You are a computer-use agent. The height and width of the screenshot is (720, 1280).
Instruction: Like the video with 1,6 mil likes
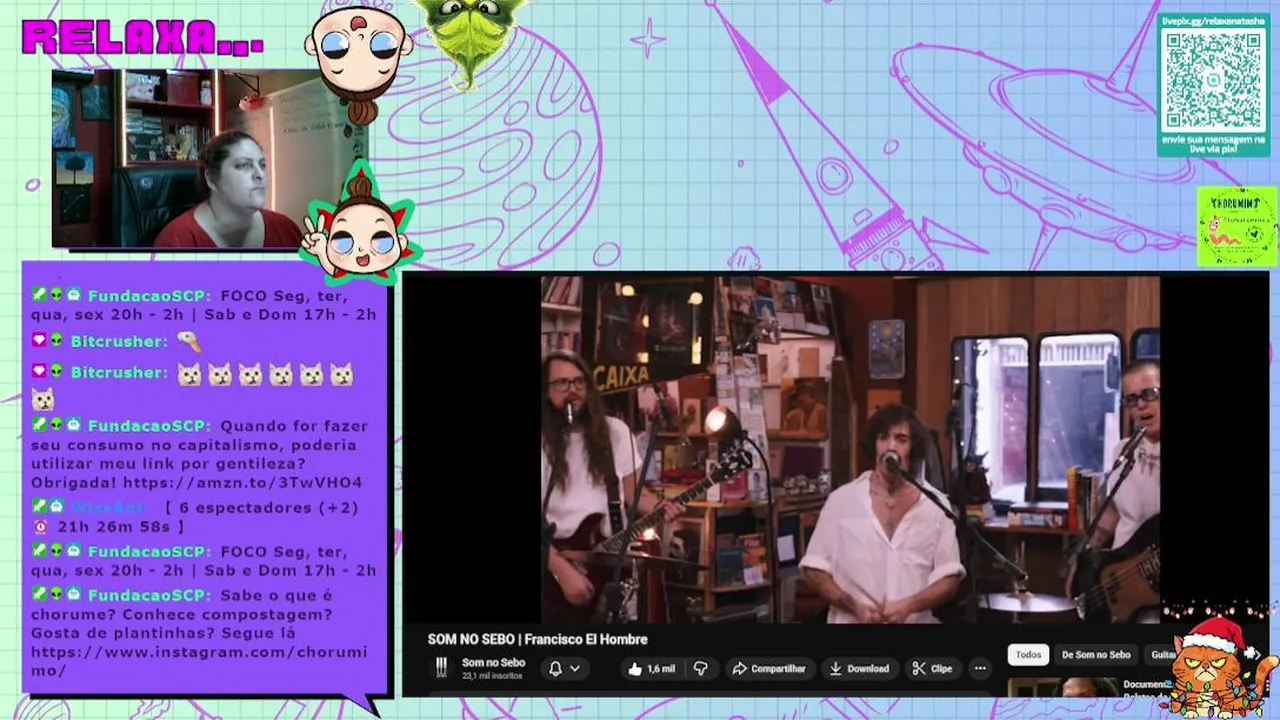coord(651,668)
